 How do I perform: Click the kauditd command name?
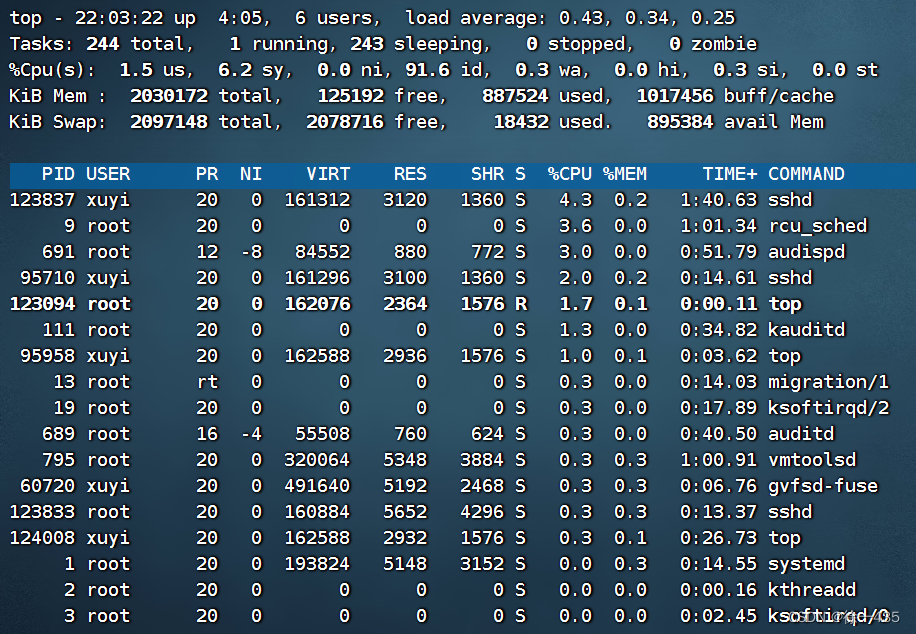pos(806,330)
